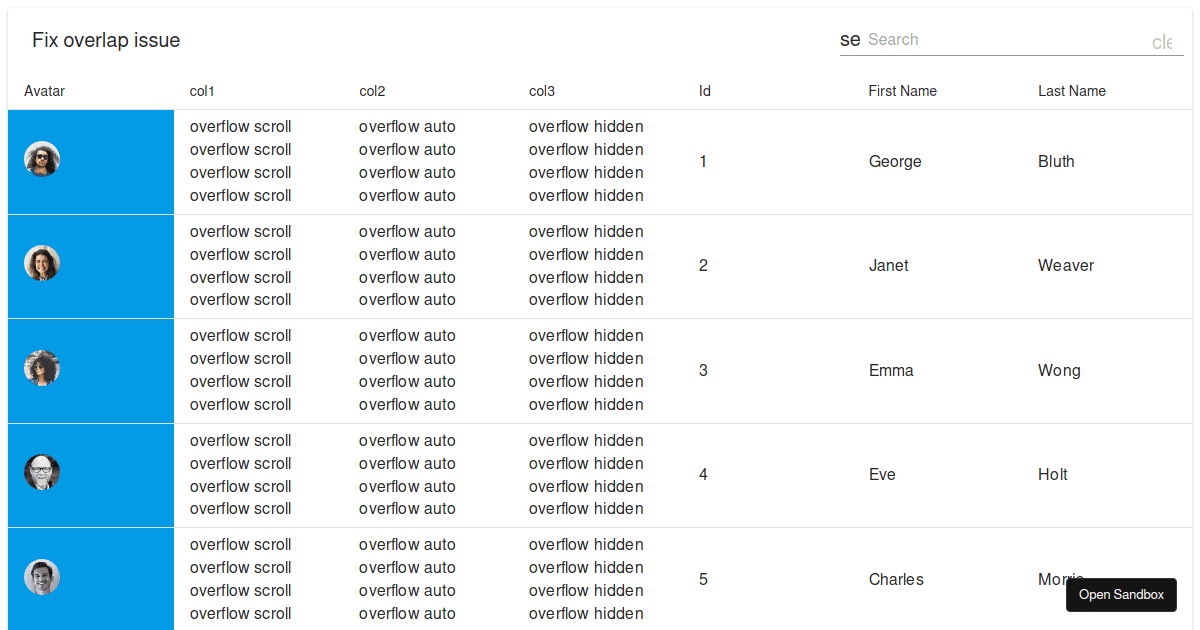The width and height of the screenshot is (1200, 630).
Task: Click the Open Sandbox button
Action: [1121, 594]
